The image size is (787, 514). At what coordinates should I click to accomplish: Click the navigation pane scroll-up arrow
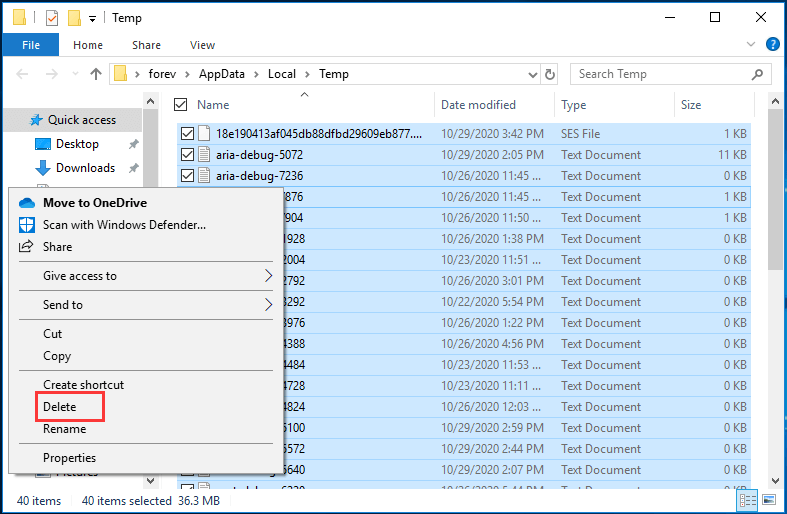(x=150, y=101)
